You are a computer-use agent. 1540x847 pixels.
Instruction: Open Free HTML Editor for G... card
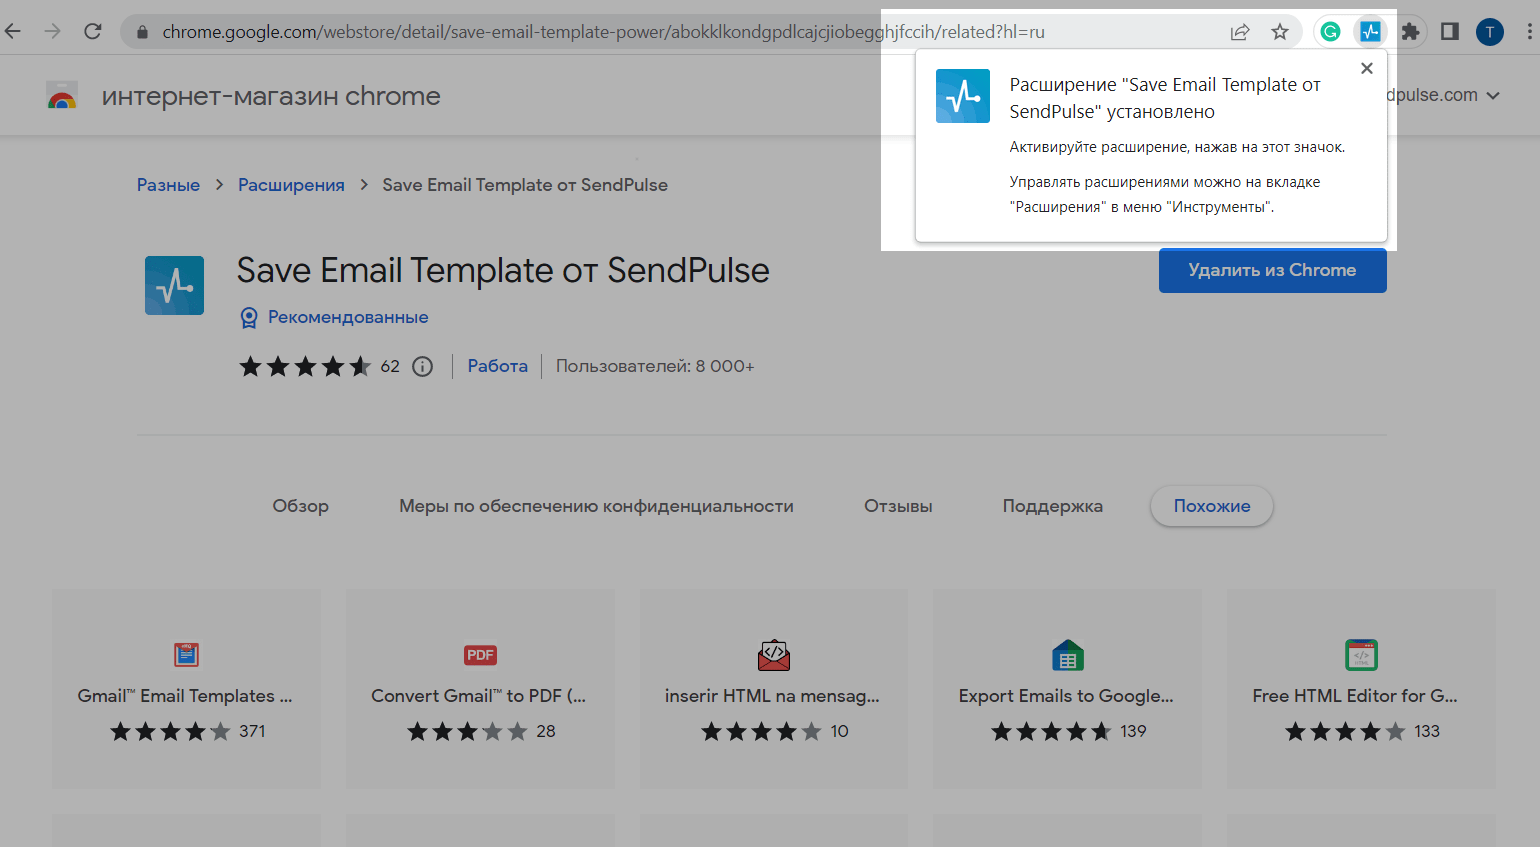(1361, 689)
